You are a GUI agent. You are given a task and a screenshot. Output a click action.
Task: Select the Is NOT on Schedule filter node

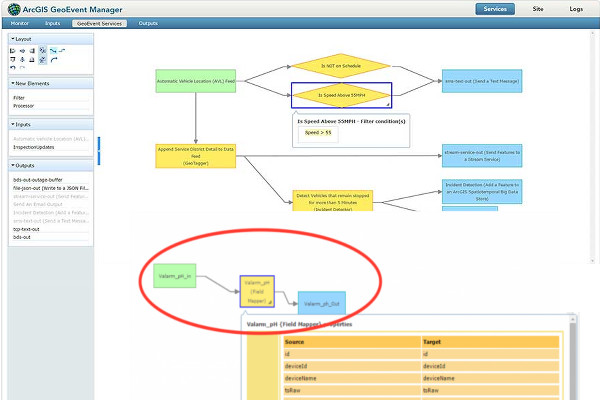341,67
